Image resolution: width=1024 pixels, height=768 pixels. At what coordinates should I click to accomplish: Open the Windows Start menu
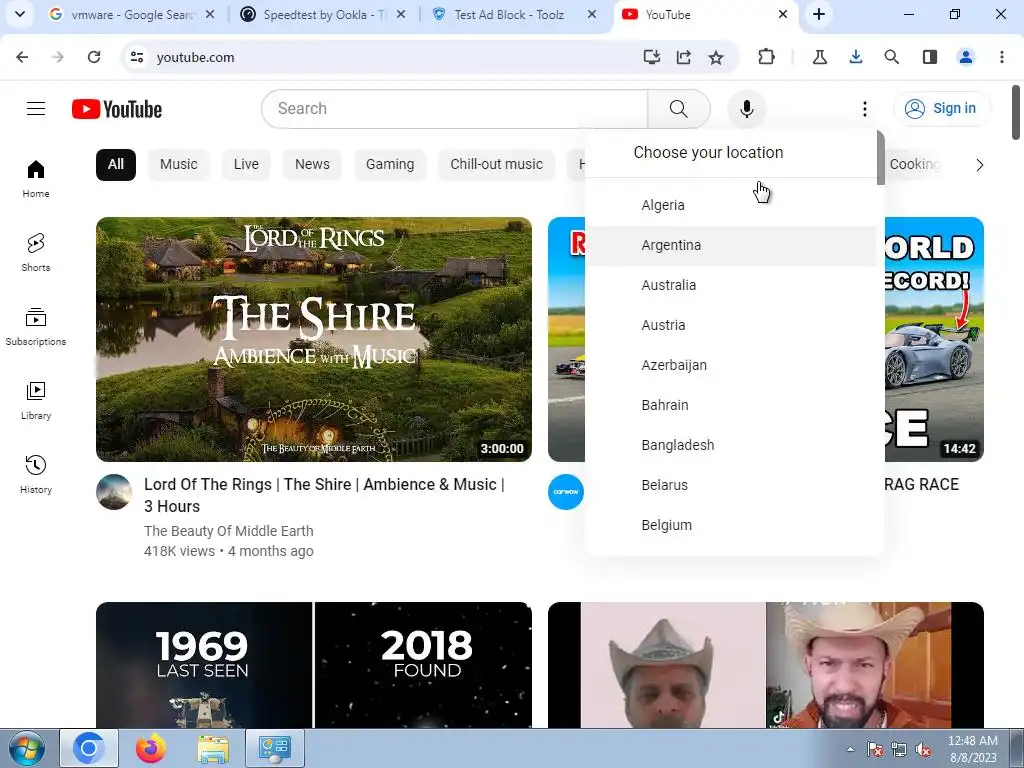pyautogui.click(x=27, y=748)
